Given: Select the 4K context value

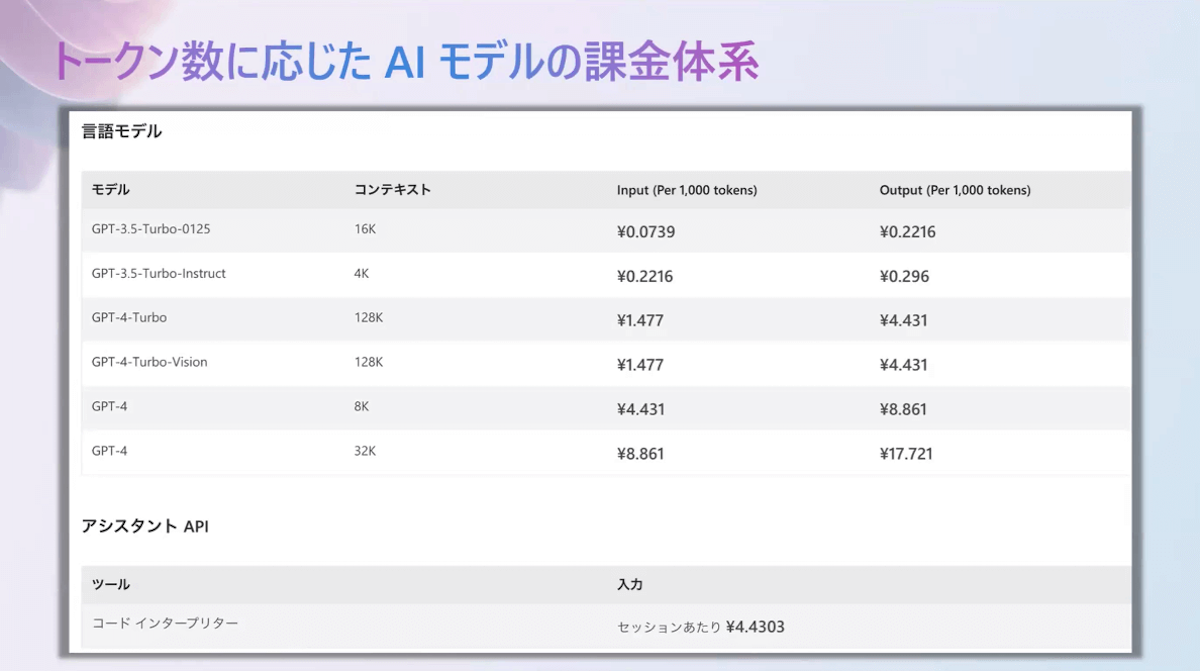Looking at the screenshot, I should pyautogui.click(x=362, y=273).
